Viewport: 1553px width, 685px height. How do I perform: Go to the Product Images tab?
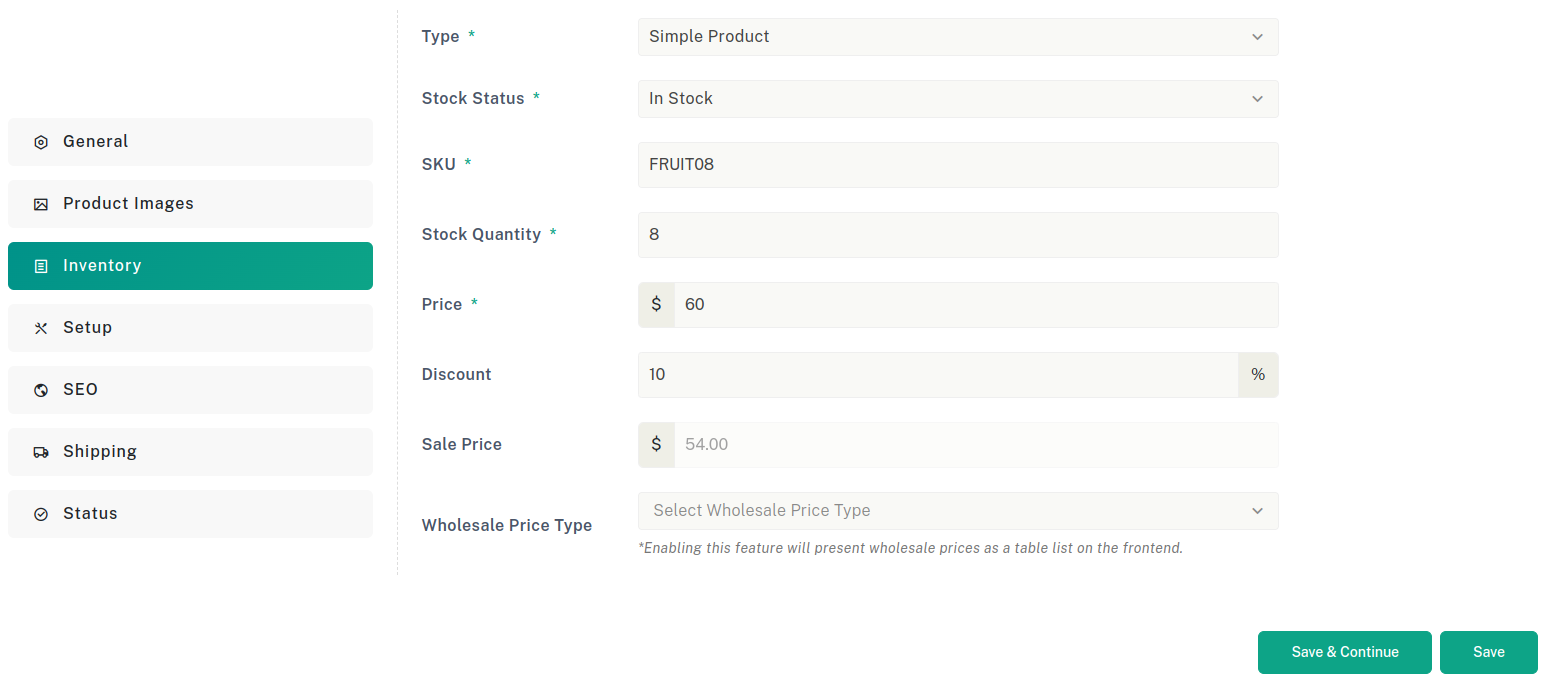tap(190, 204)
